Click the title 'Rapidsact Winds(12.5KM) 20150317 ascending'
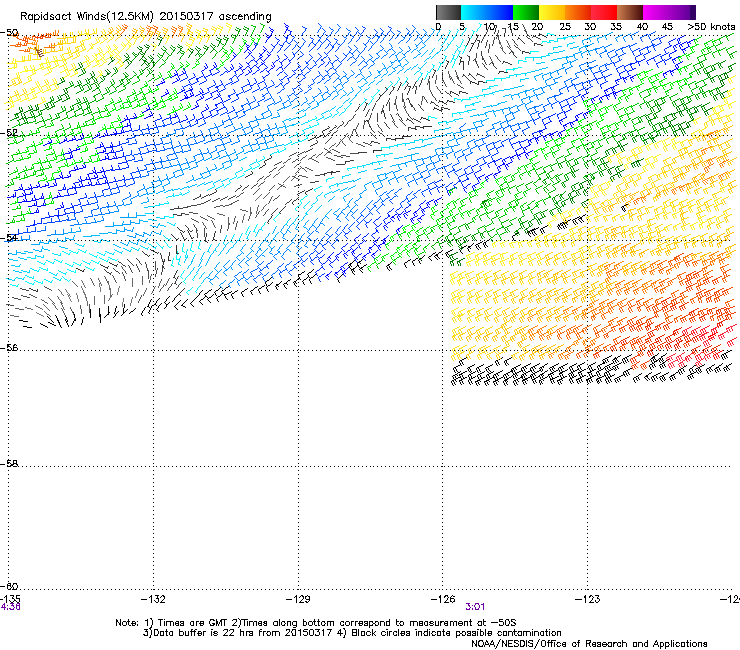The height and width of the screenshot is (650, 740). pos(146,17)
